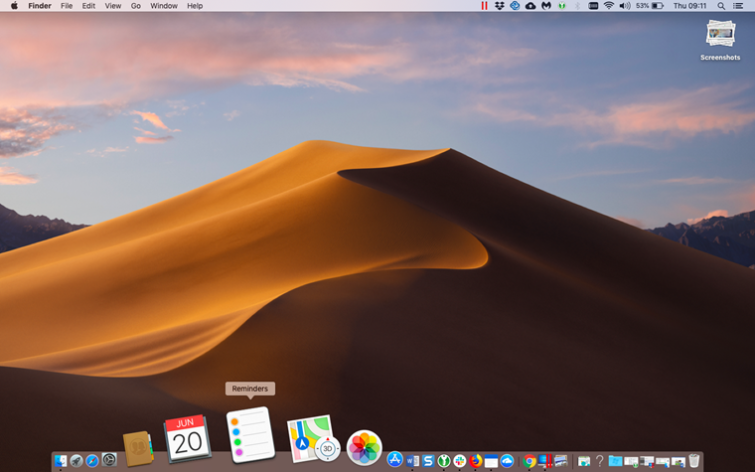Click the green circle menu bar icon

coord(561,6)
